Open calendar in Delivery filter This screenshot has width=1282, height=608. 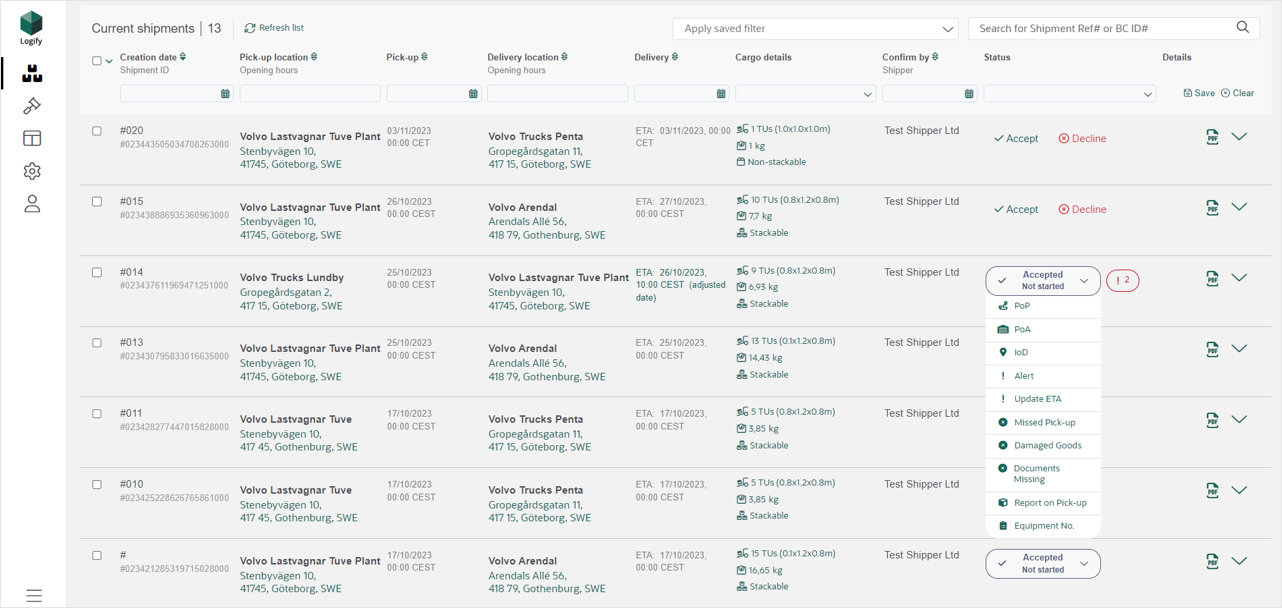[721, 94]
